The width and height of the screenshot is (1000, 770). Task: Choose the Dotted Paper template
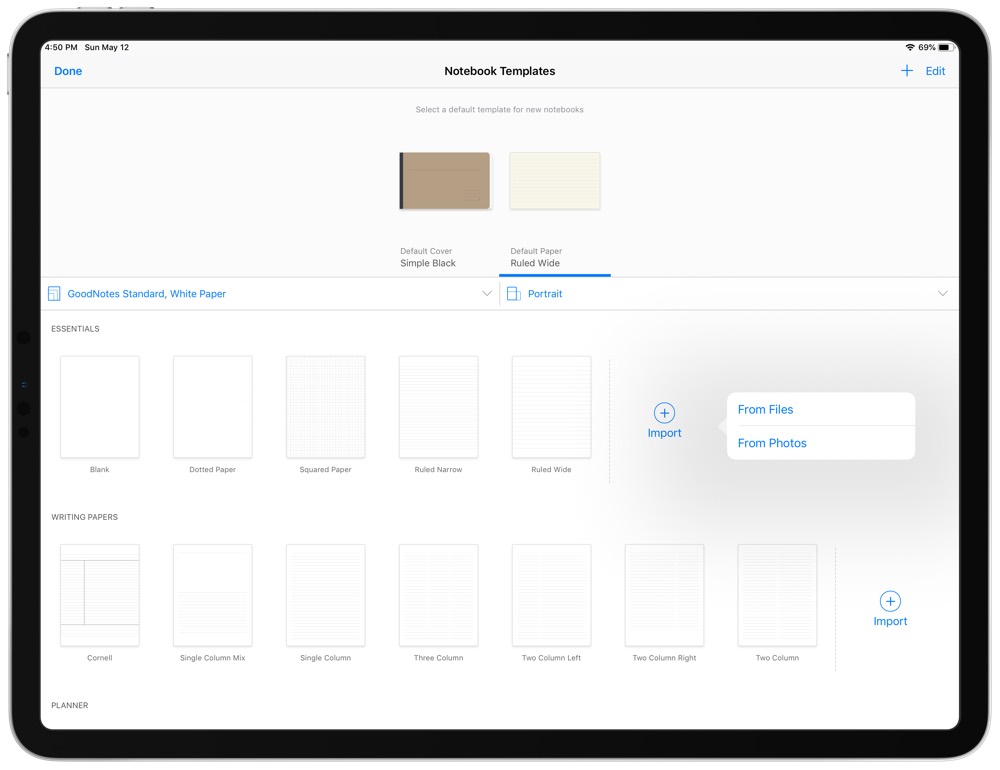coord(212,406)
